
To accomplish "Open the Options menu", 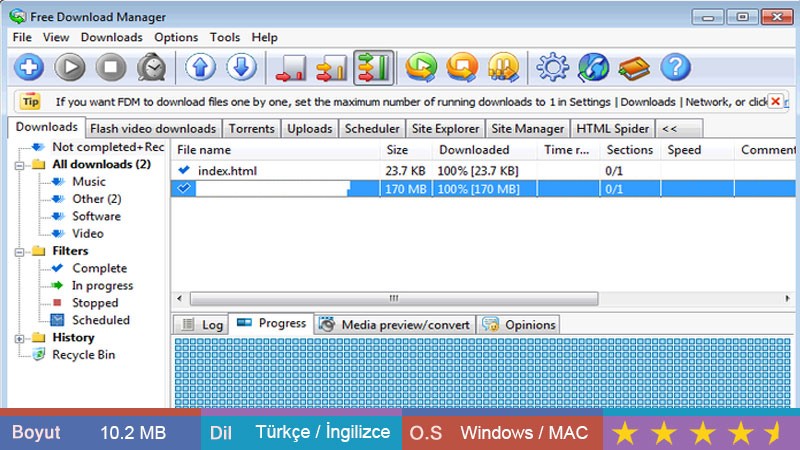I will point(176,37).
